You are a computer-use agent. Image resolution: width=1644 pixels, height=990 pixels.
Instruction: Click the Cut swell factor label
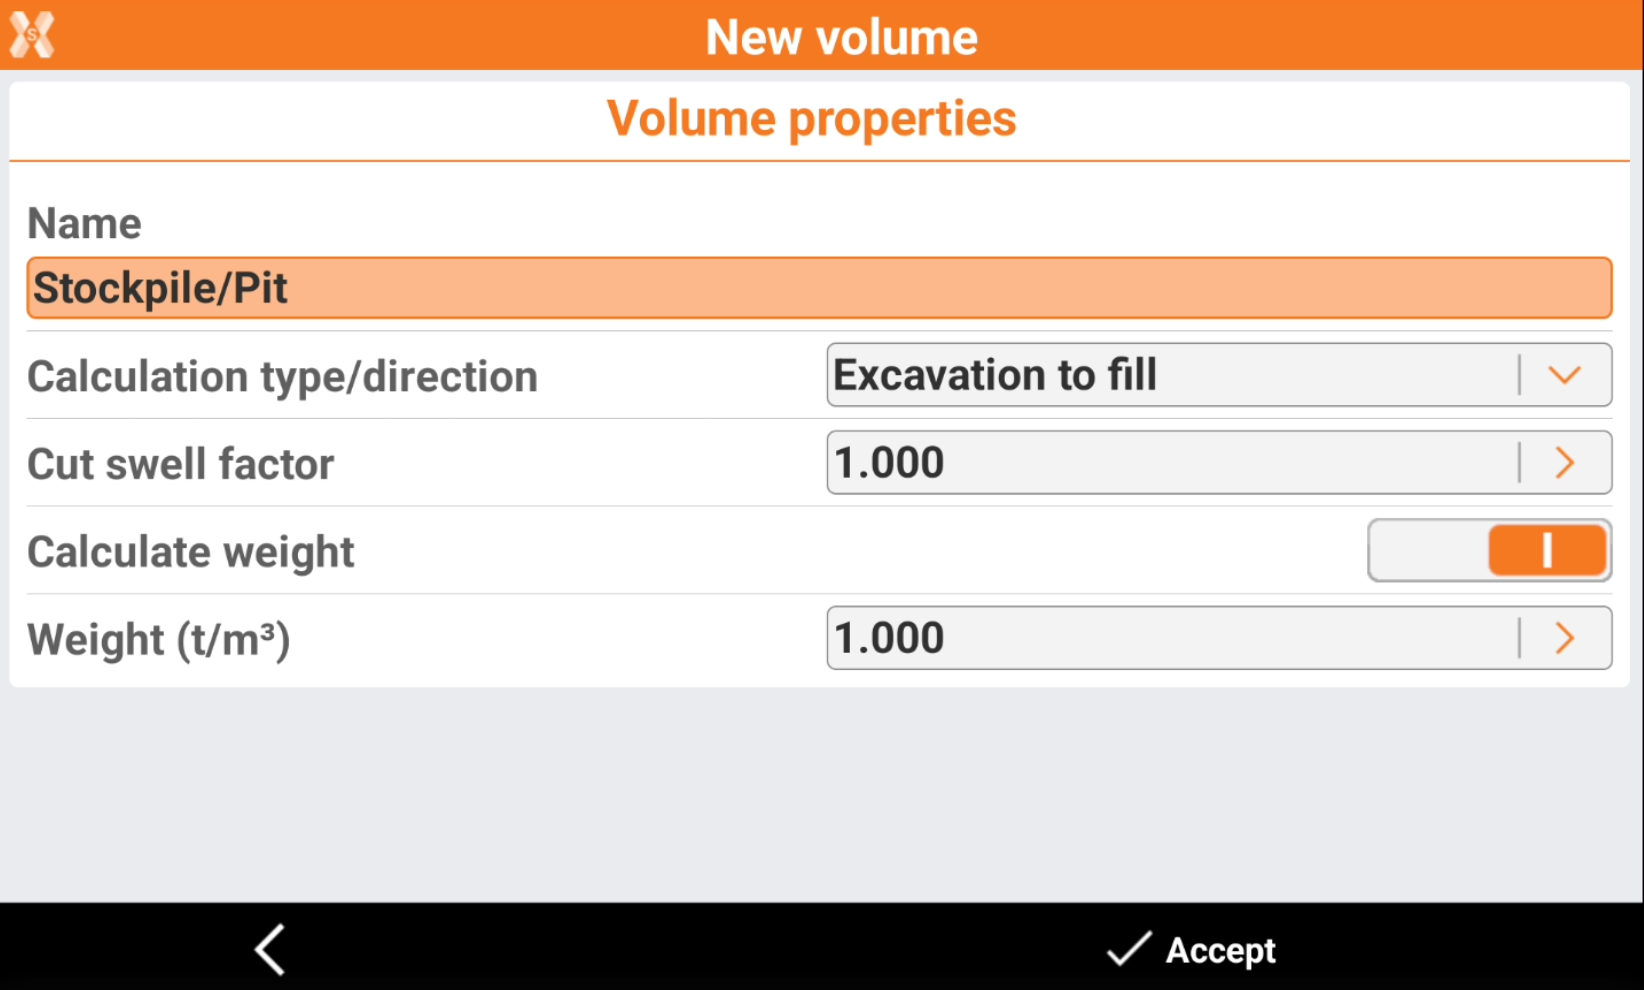tap(180, 465)
